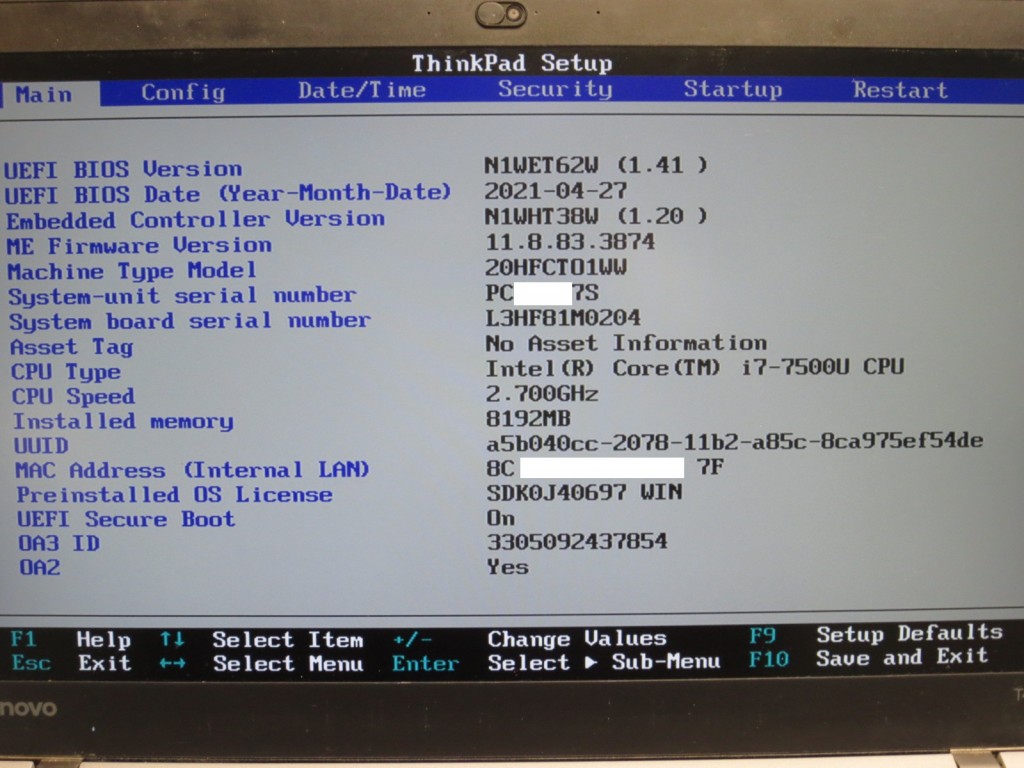Select UEFI BIOS Date label
This screenshot has height=768, width=1024.
click(x=228, y=193)
